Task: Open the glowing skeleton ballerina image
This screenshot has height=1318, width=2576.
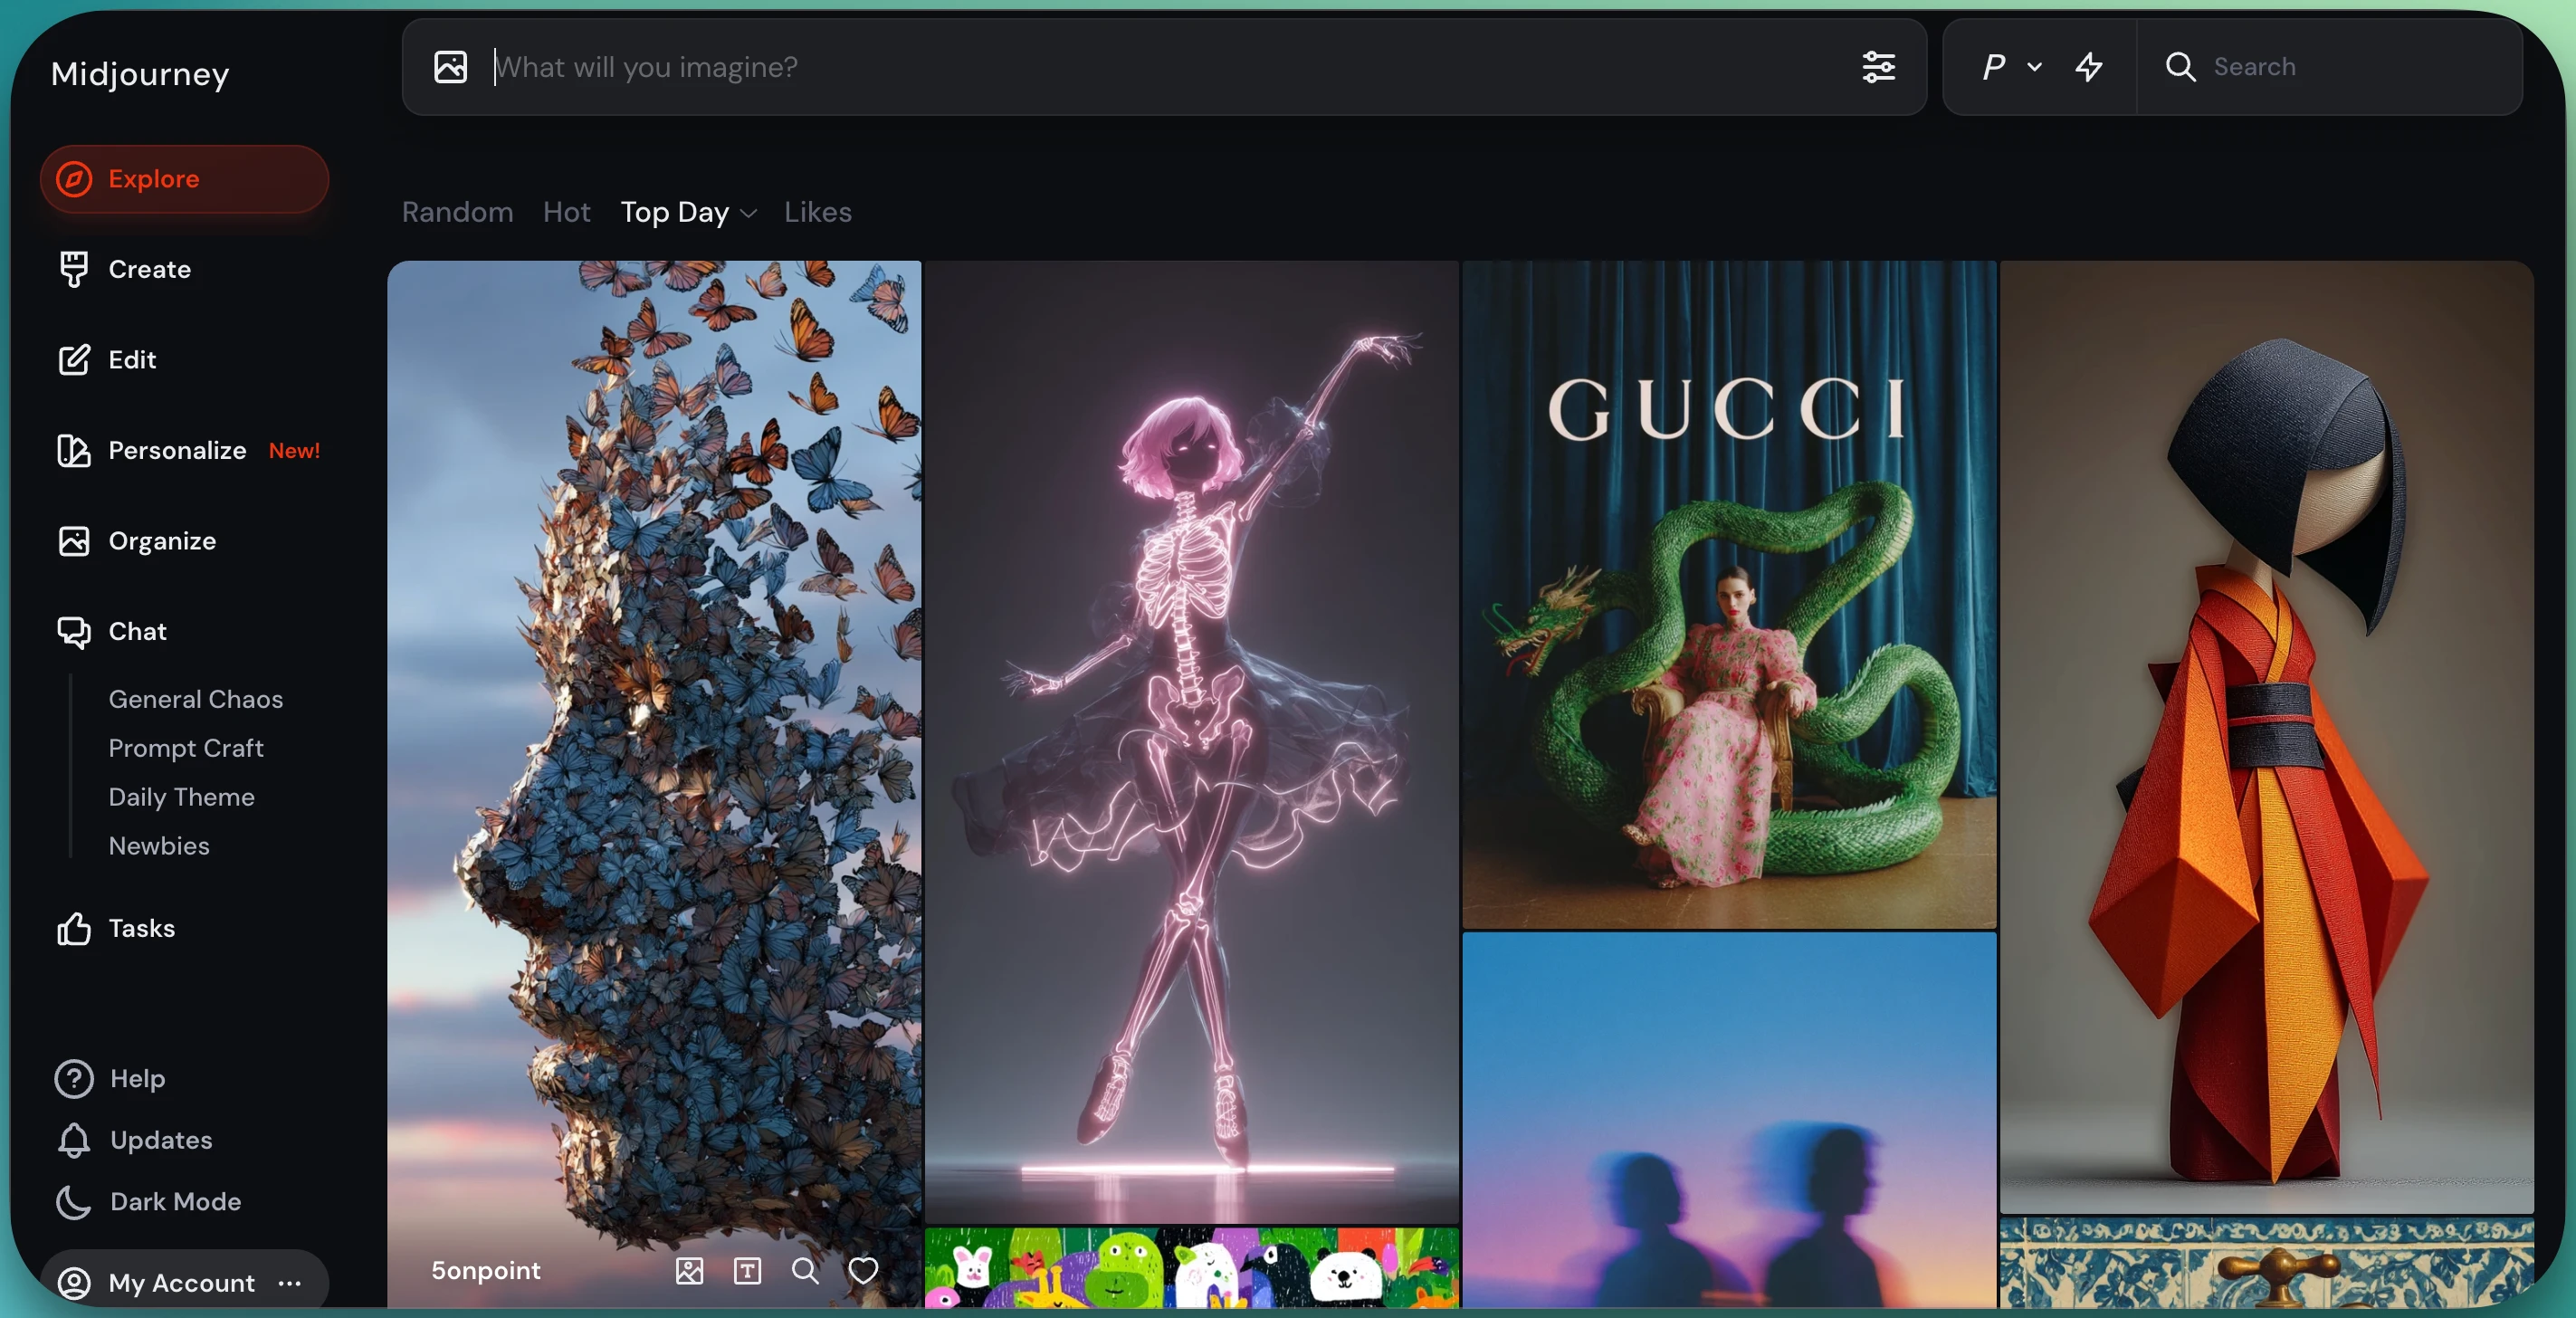Action: [1191, 742]
